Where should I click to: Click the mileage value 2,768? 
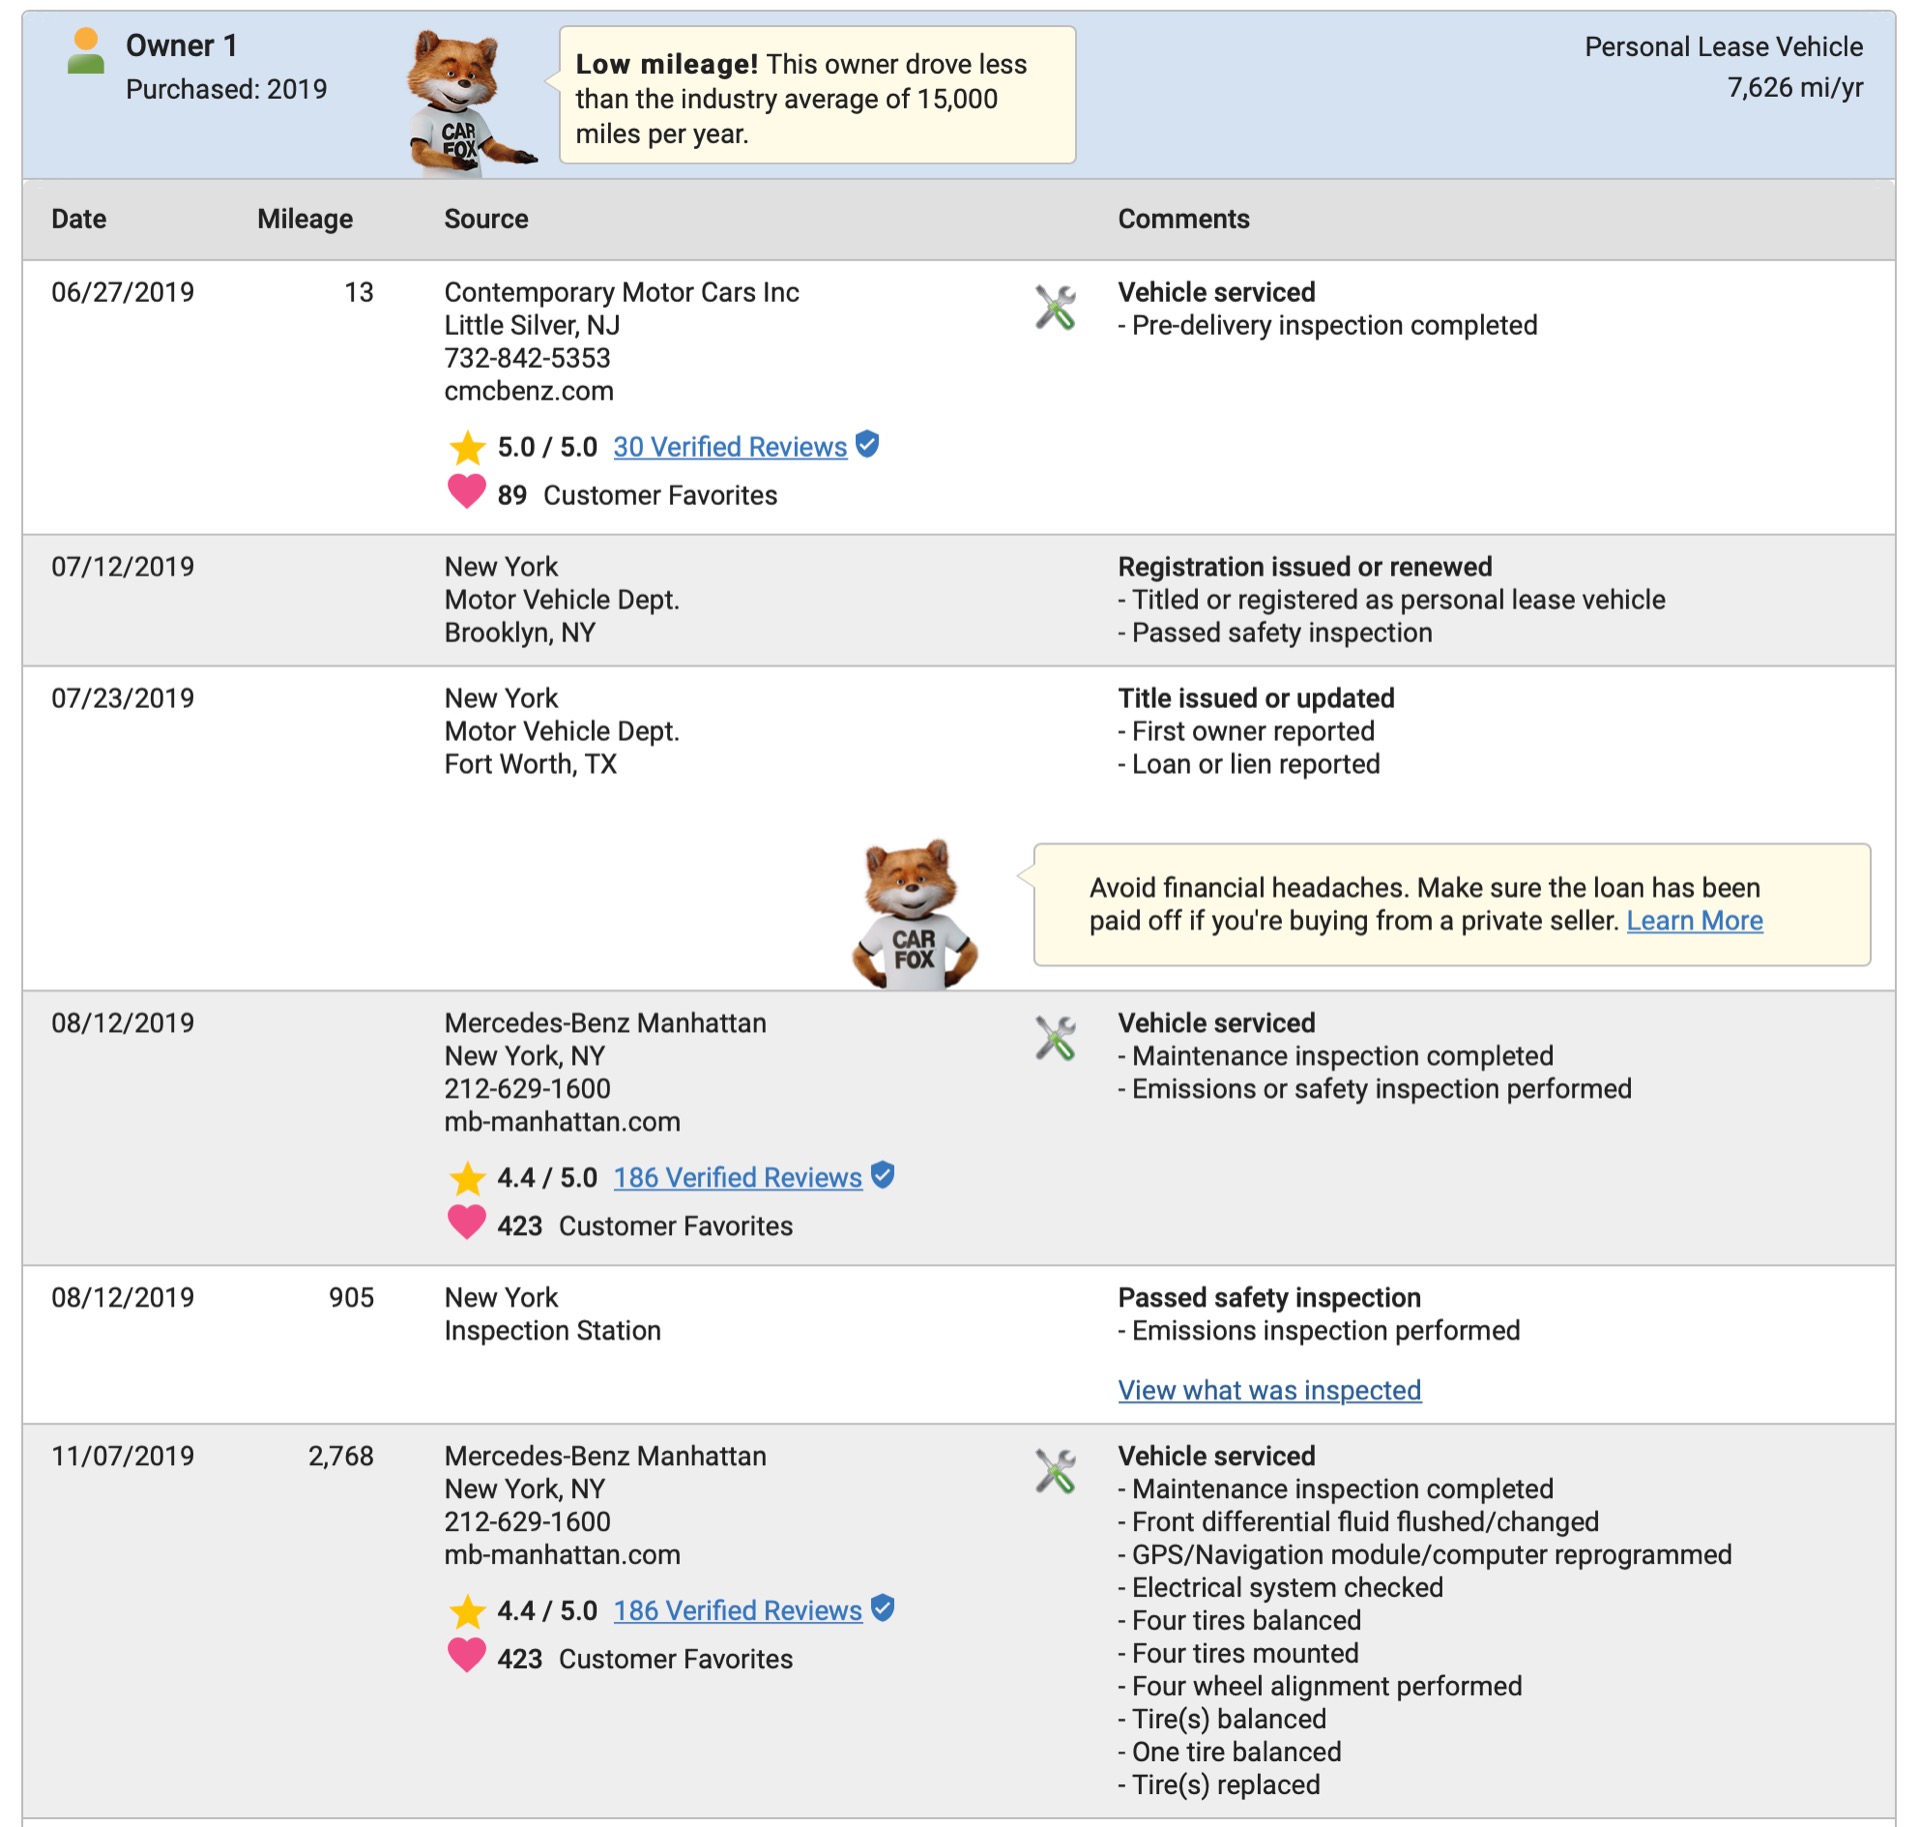(x=341, y=1456)
